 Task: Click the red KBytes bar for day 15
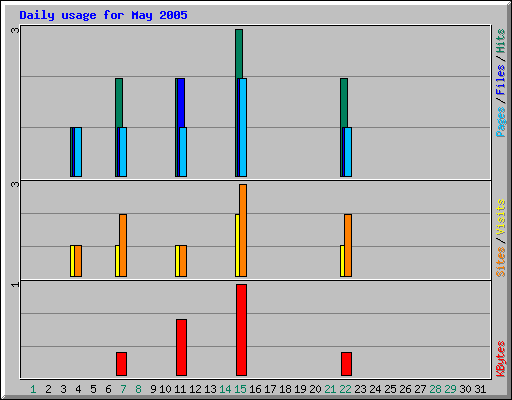(x=241, y=330)
